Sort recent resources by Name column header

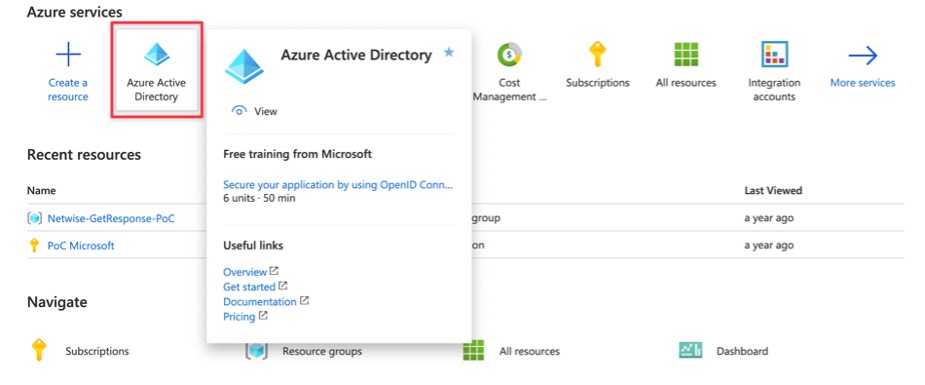coord(41,190)
